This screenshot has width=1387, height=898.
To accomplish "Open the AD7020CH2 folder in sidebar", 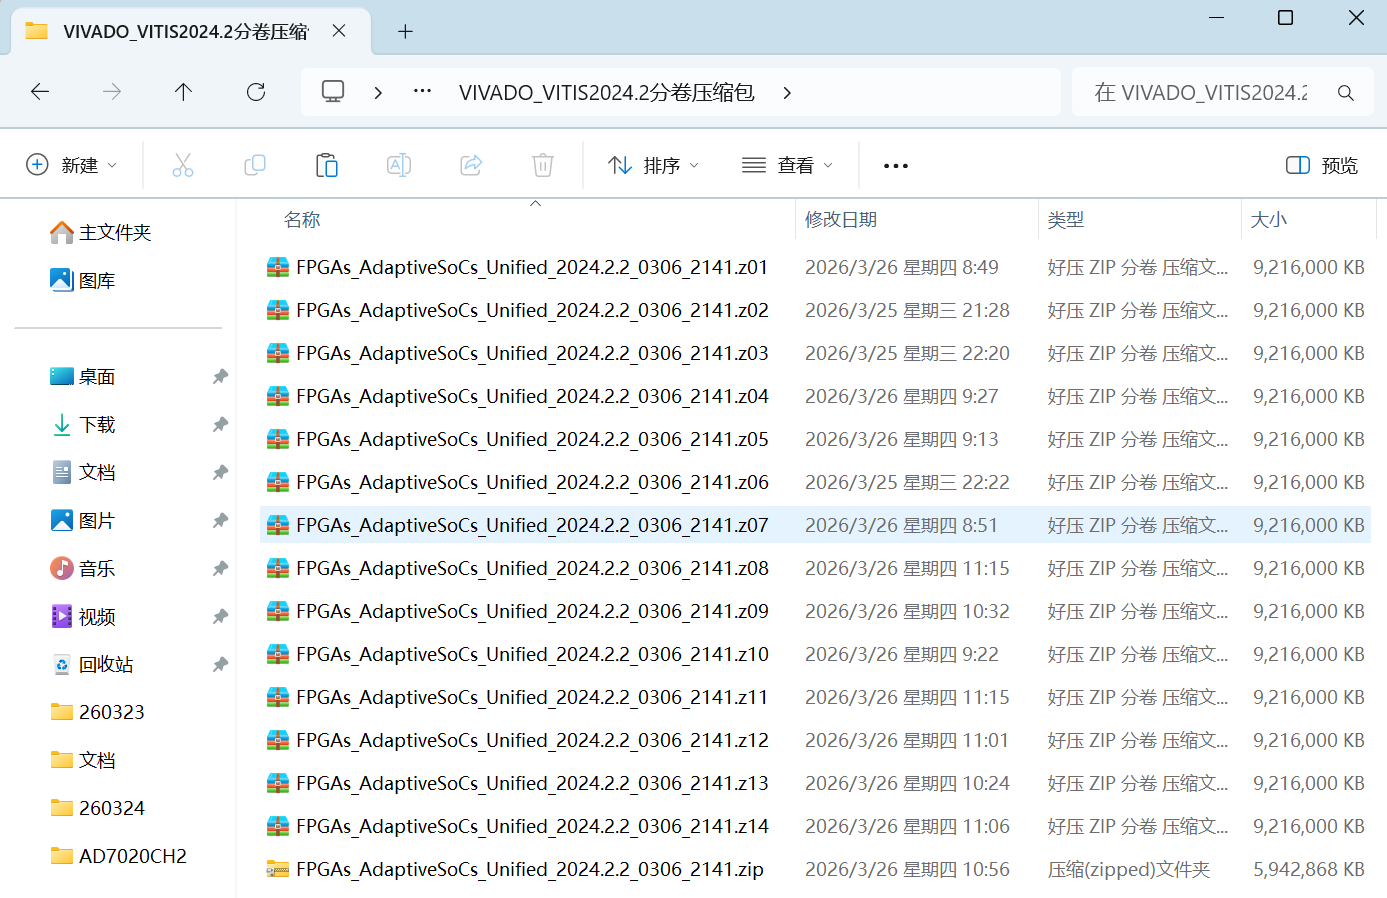I will (132, 856).
